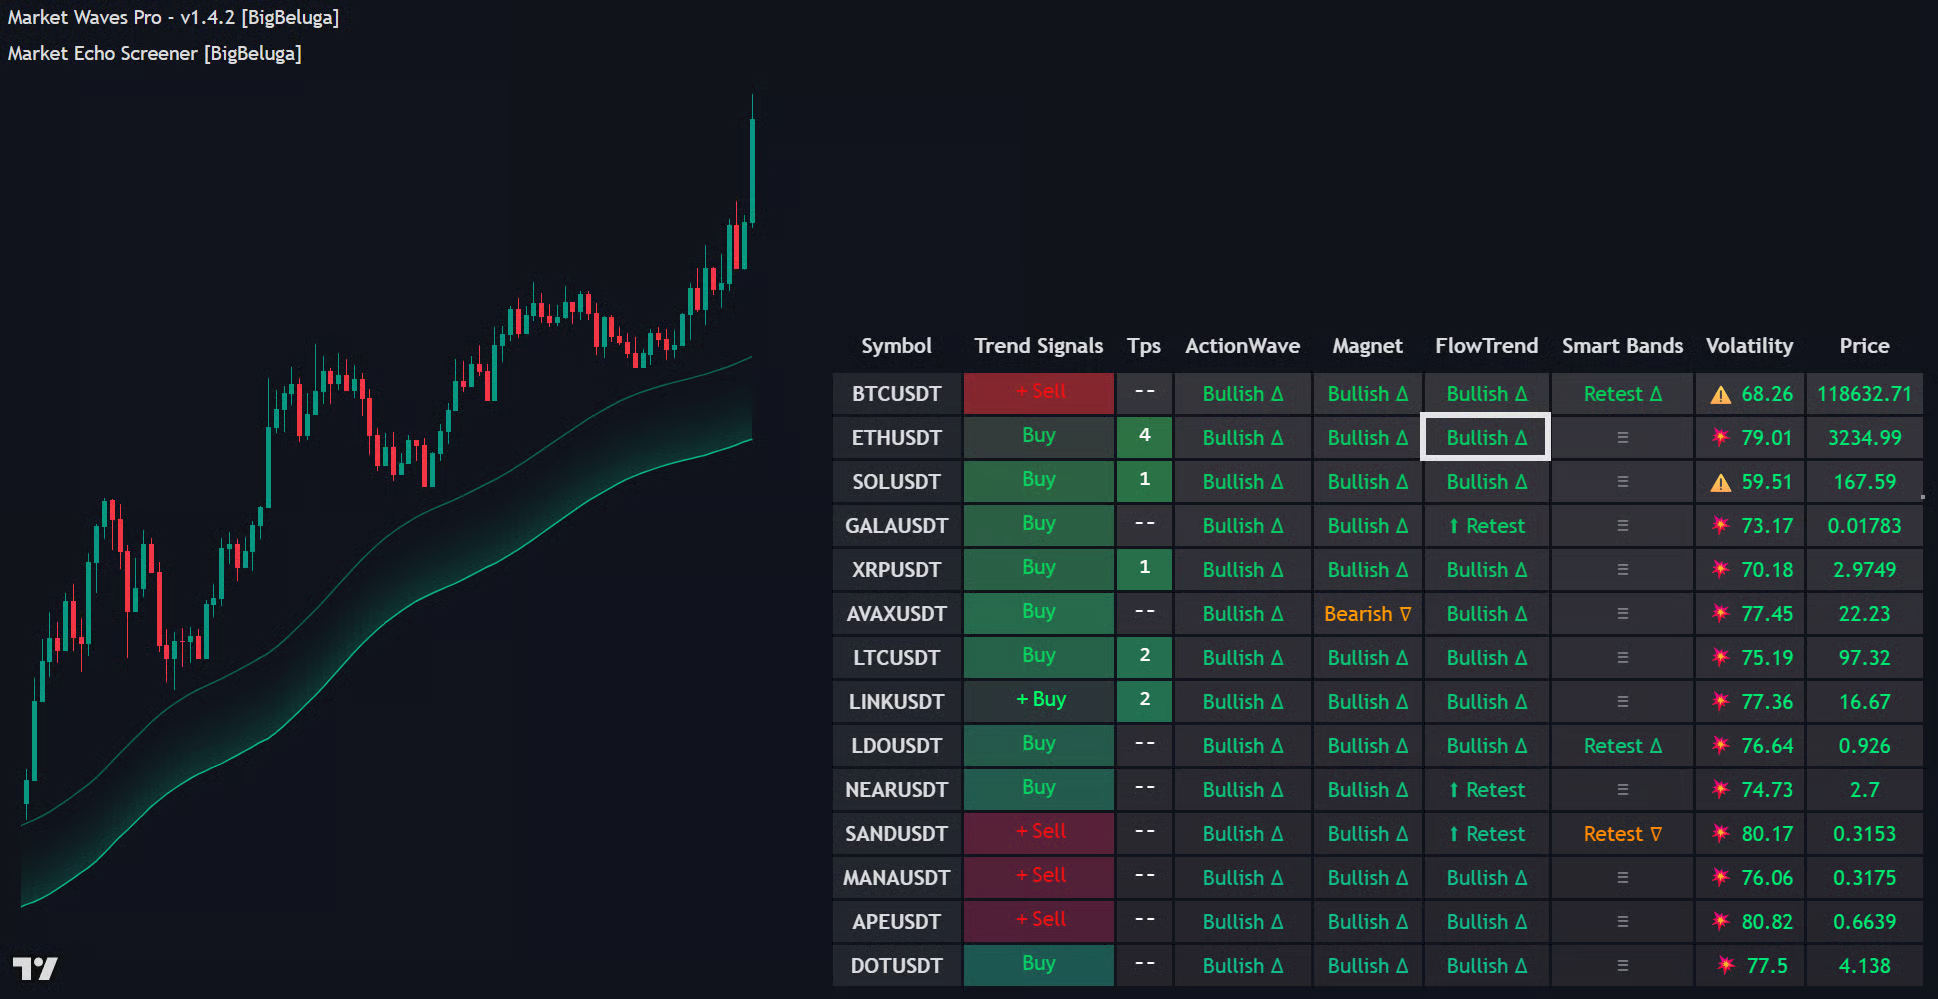
Task: Click the Smart Bands neutral icon for LINKUSDT
Action: click(1622, 702)
